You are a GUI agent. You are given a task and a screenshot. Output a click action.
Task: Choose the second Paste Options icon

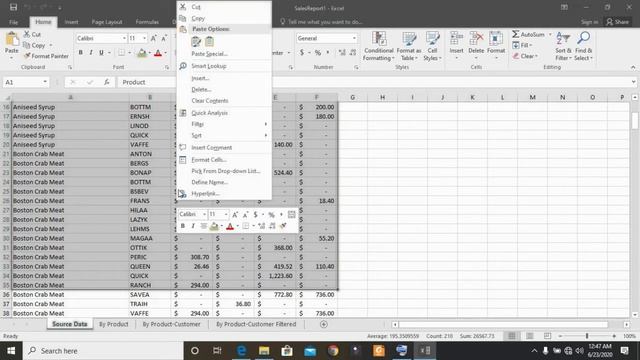pyautogui.click(x=209, y=42)
